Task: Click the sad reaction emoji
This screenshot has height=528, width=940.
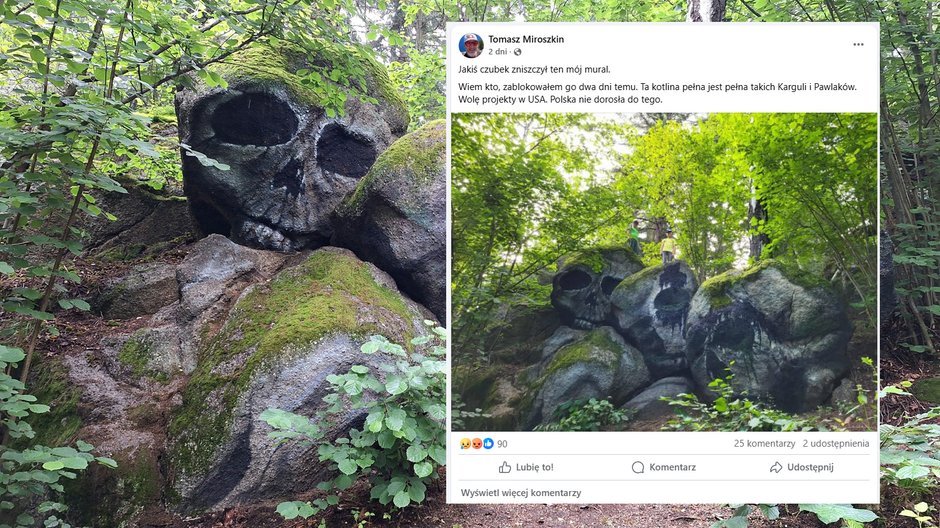Action: click(x=465, y=443)
